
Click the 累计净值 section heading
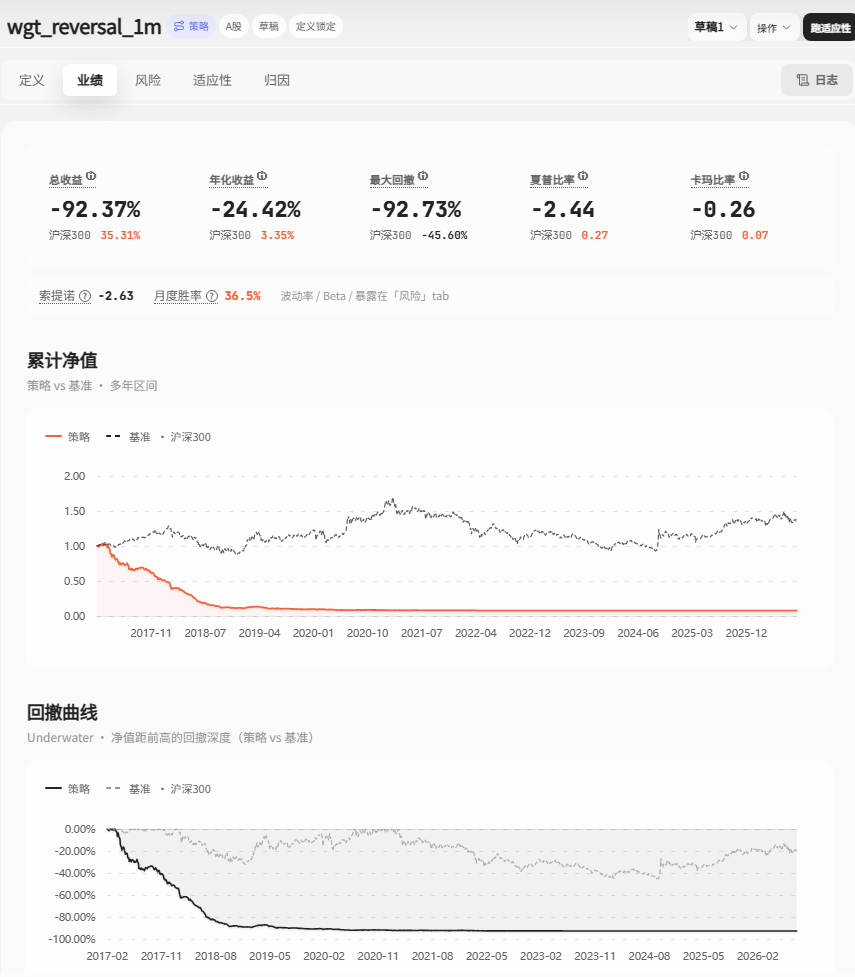tap(62, 361)
